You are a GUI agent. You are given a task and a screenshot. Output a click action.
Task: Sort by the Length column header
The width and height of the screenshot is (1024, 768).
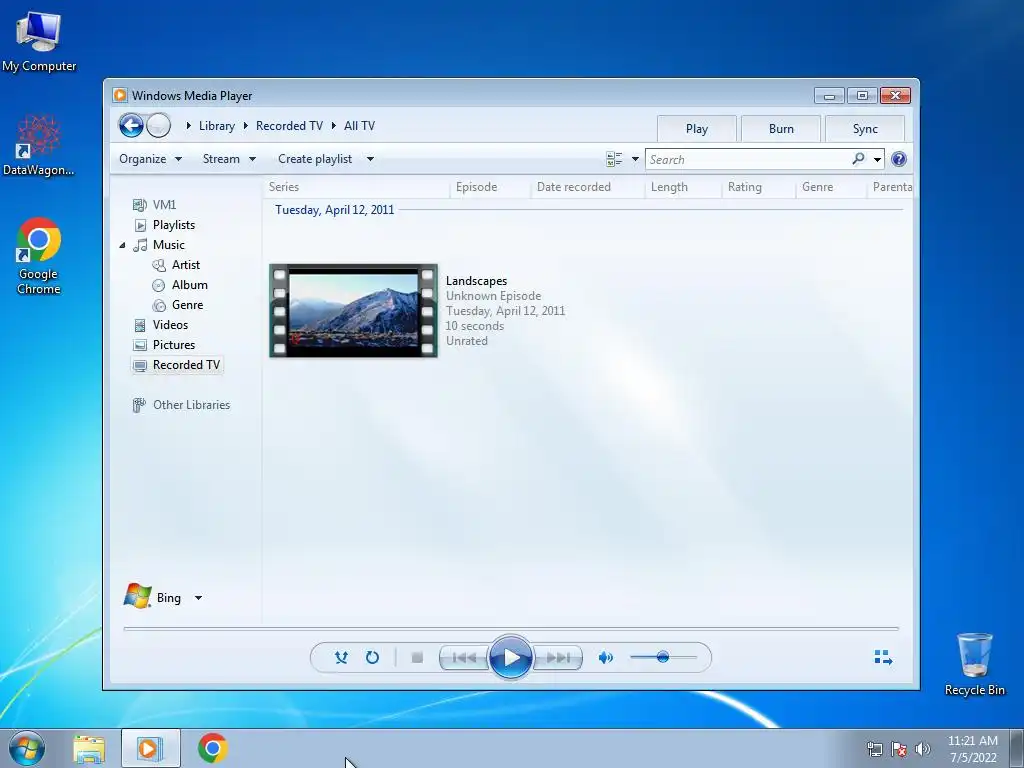pos(684,187)
